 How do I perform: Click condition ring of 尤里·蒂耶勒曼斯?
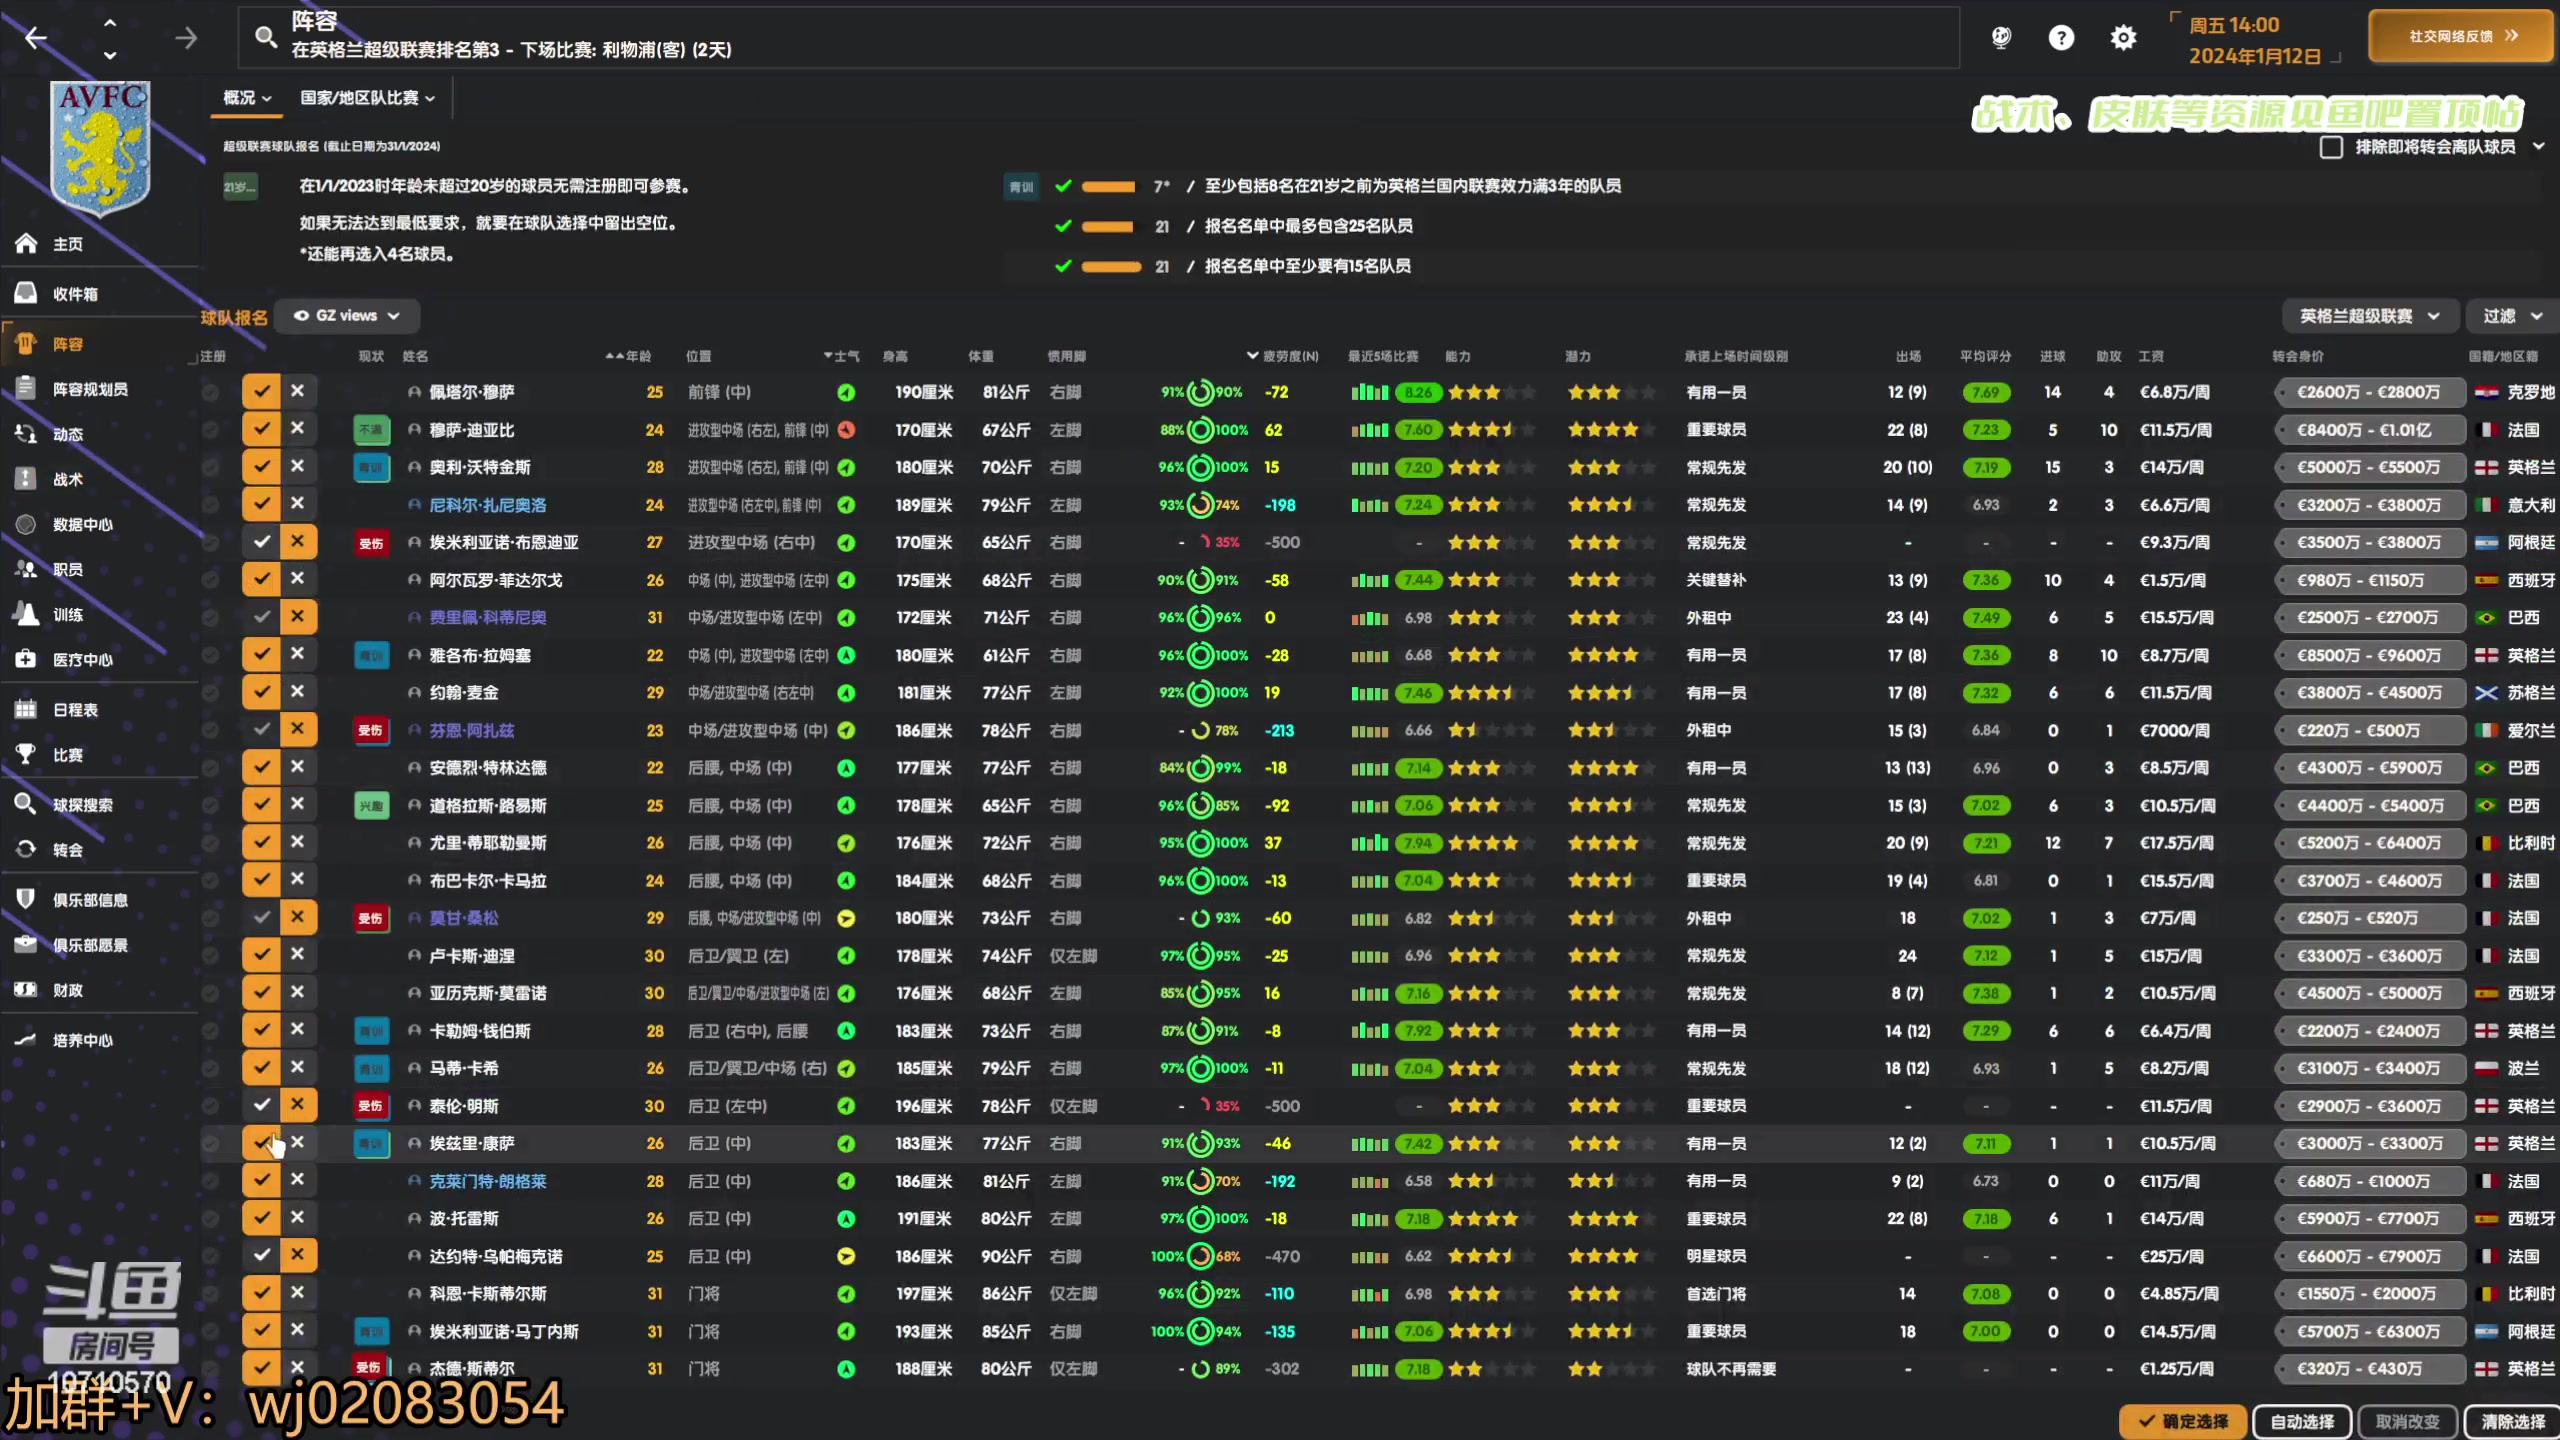pyautogui.click(x=1200, y=843)
